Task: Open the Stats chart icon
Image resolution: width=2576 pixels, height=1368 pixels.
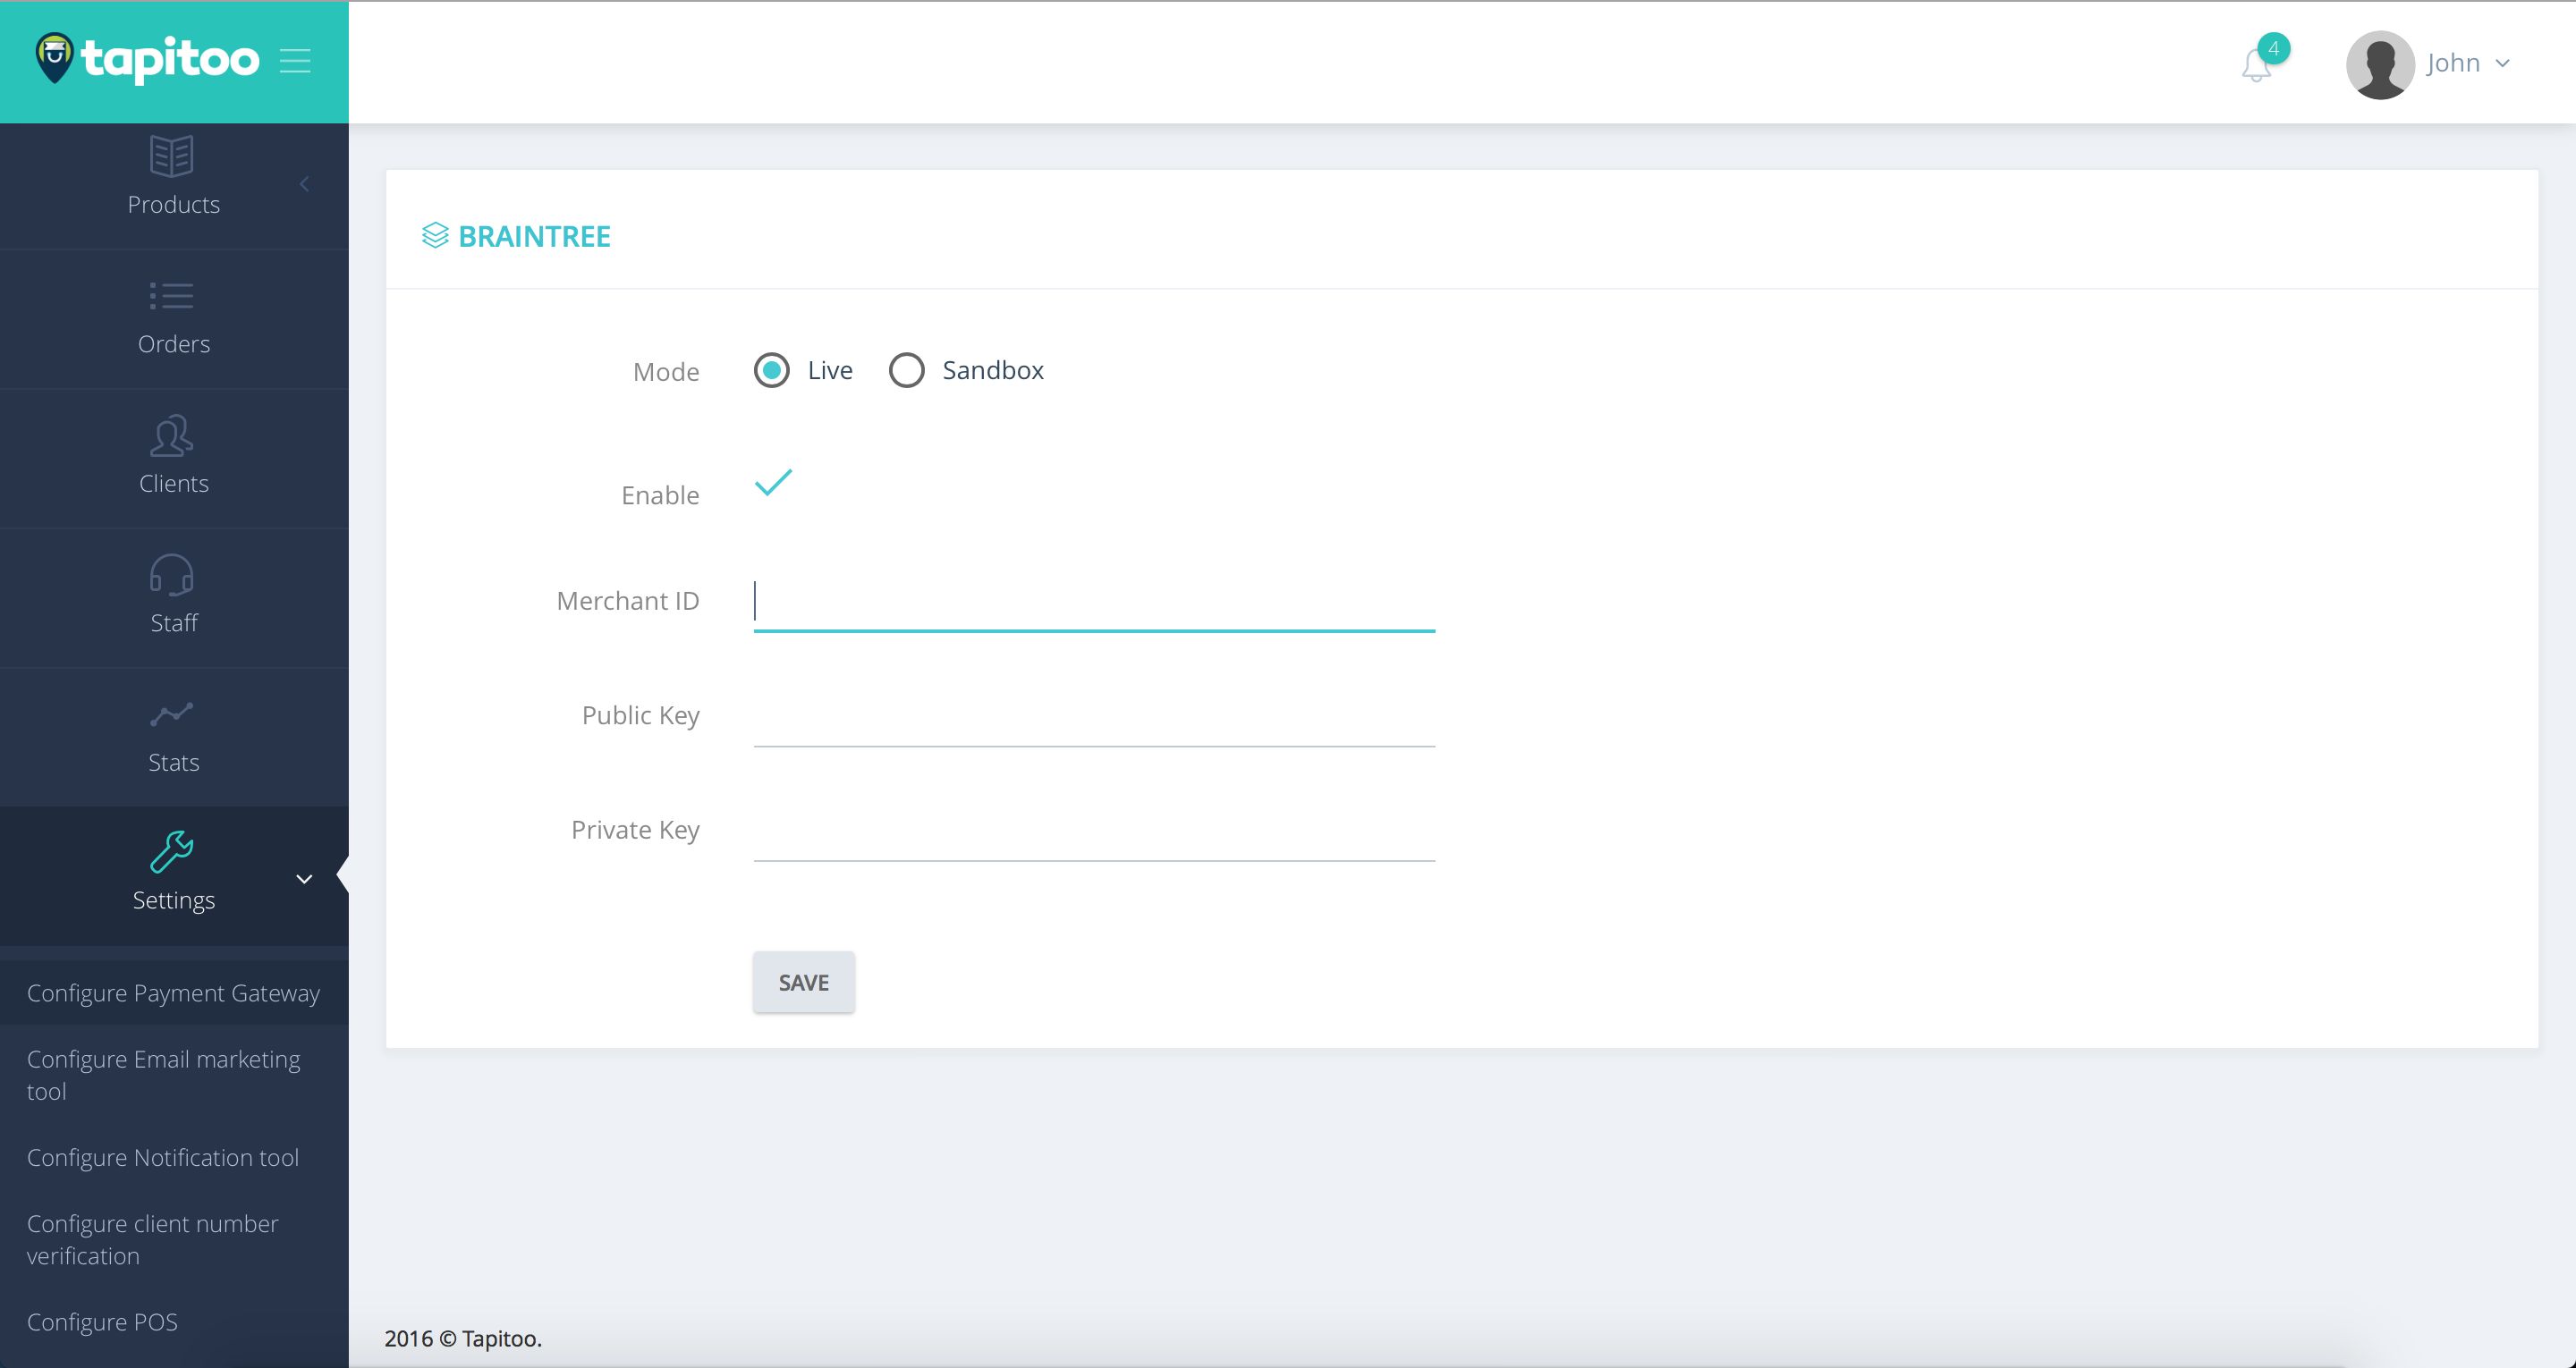Action: tap(172, 714)
